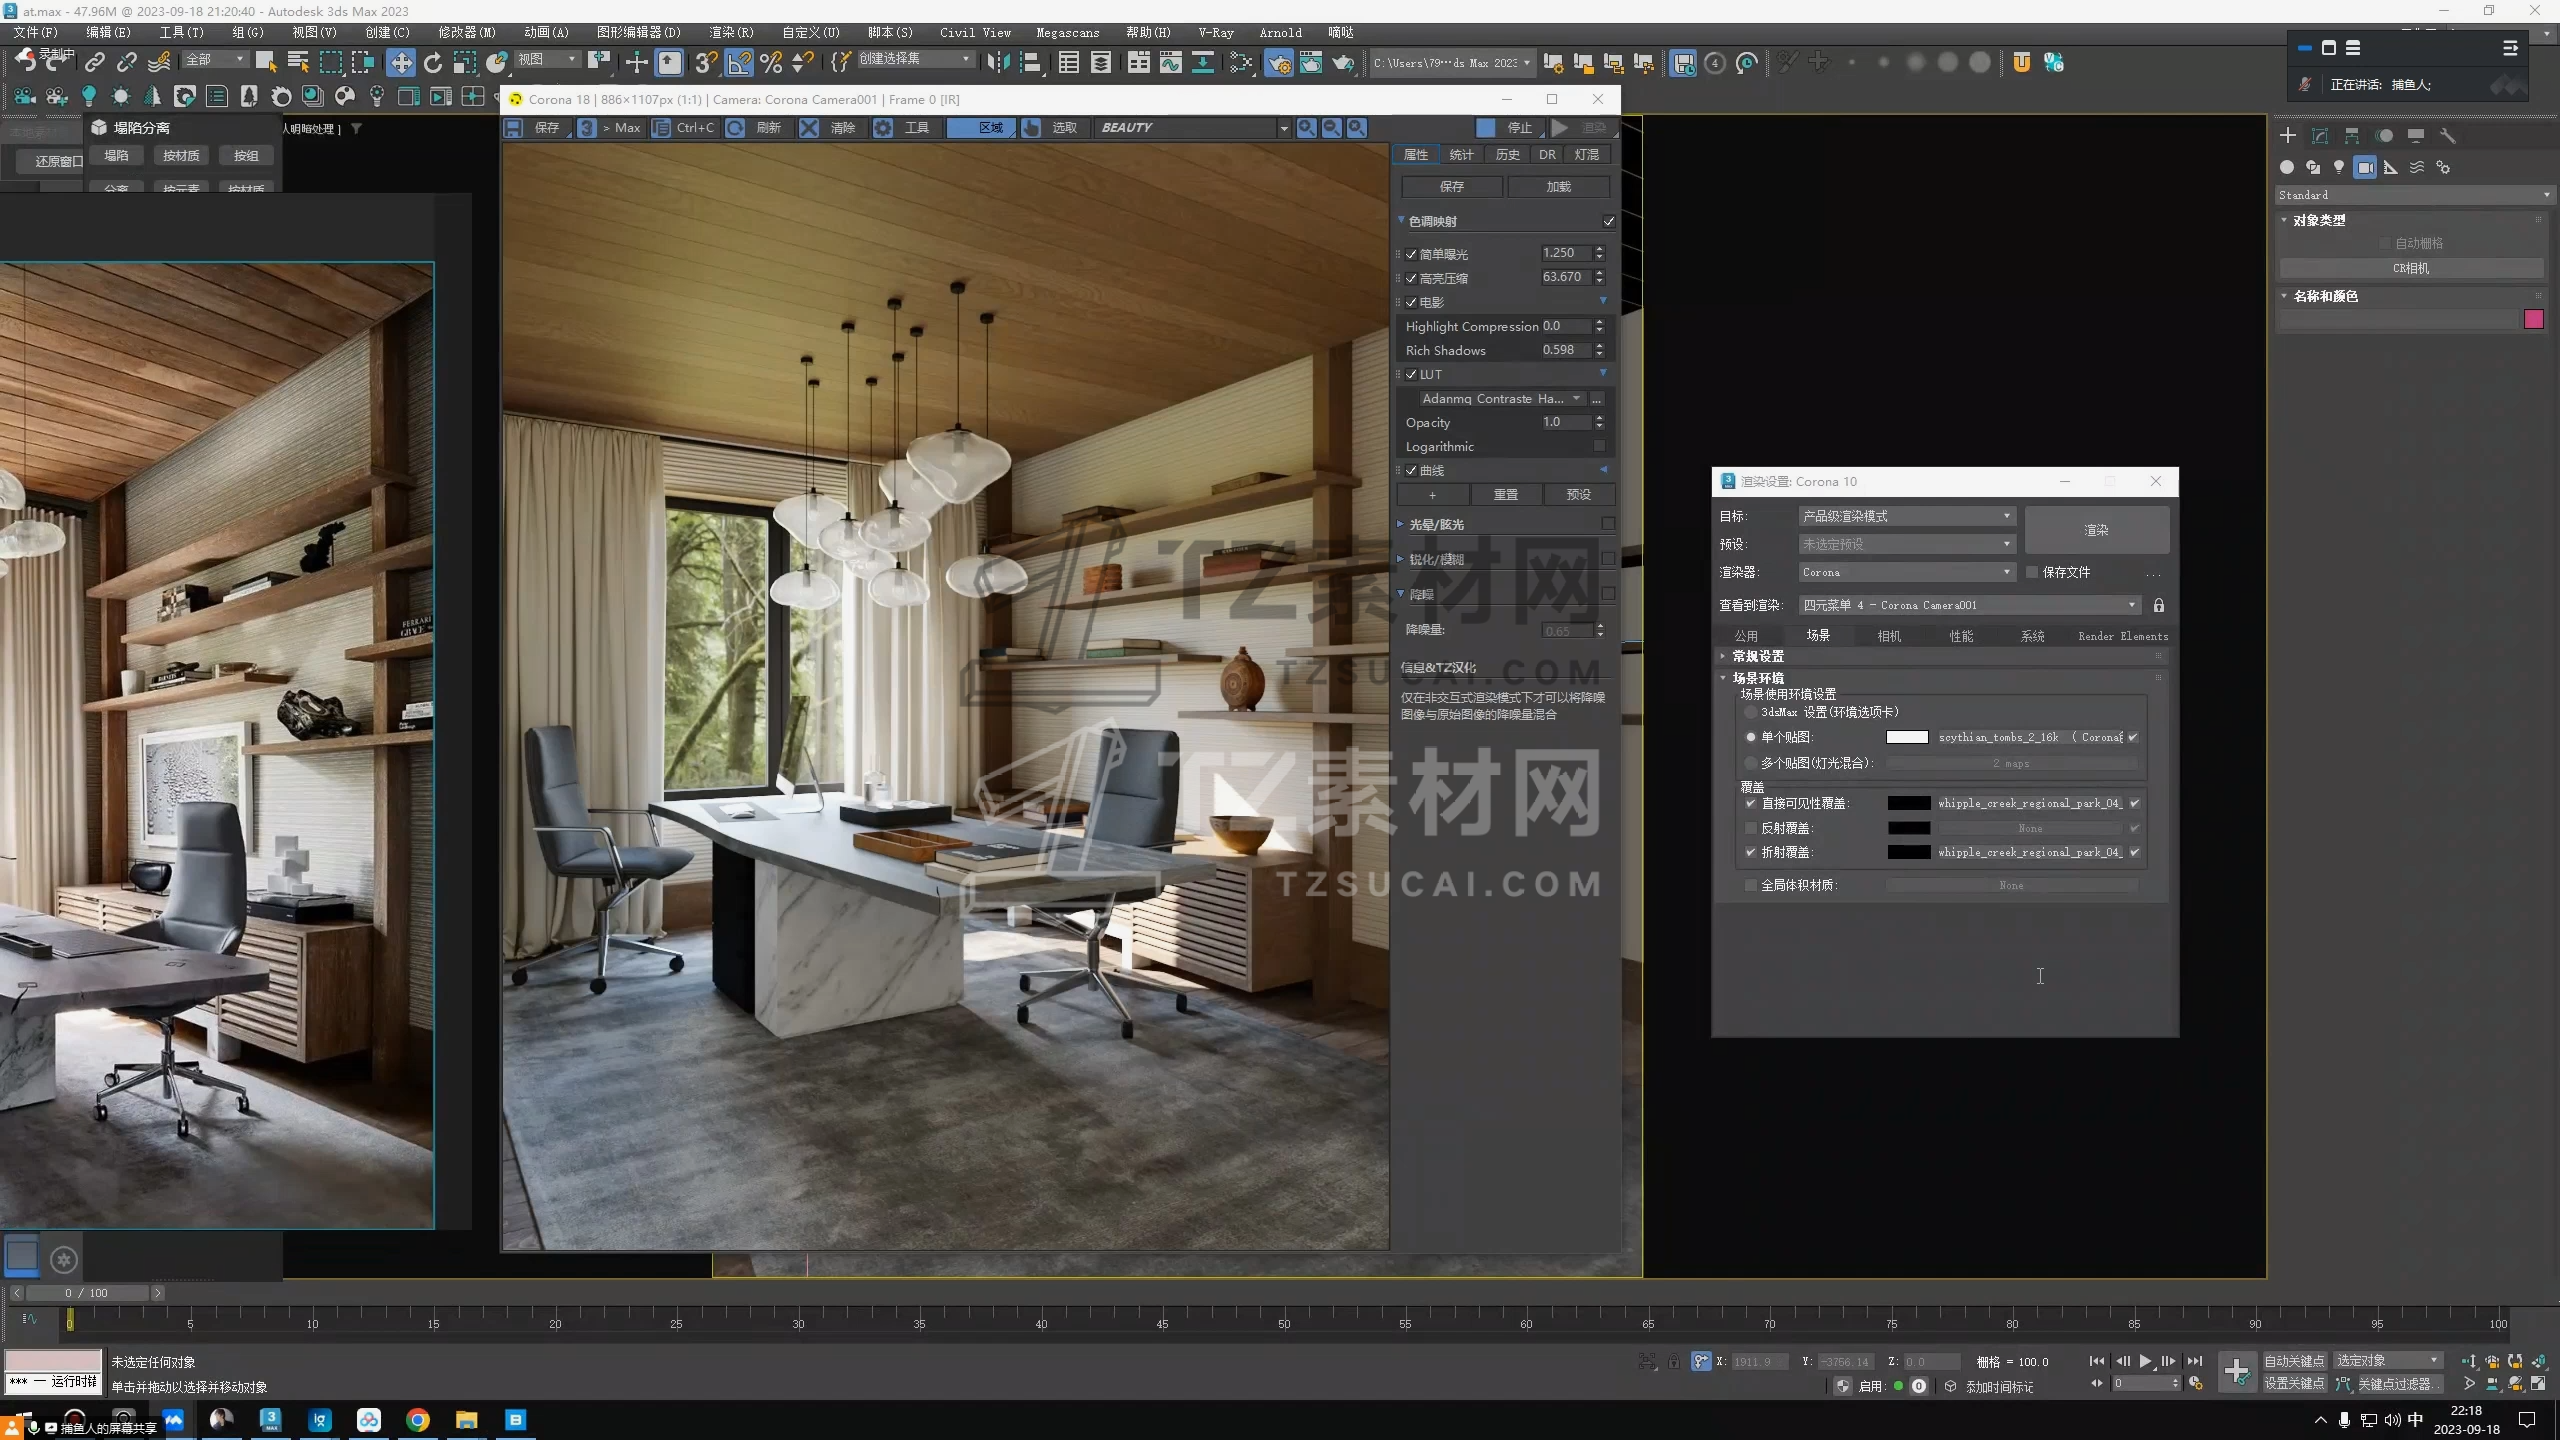The image size is (2560, 1440).
Task: Open Render Setup from main toolbar
Action: [1278, 63]
